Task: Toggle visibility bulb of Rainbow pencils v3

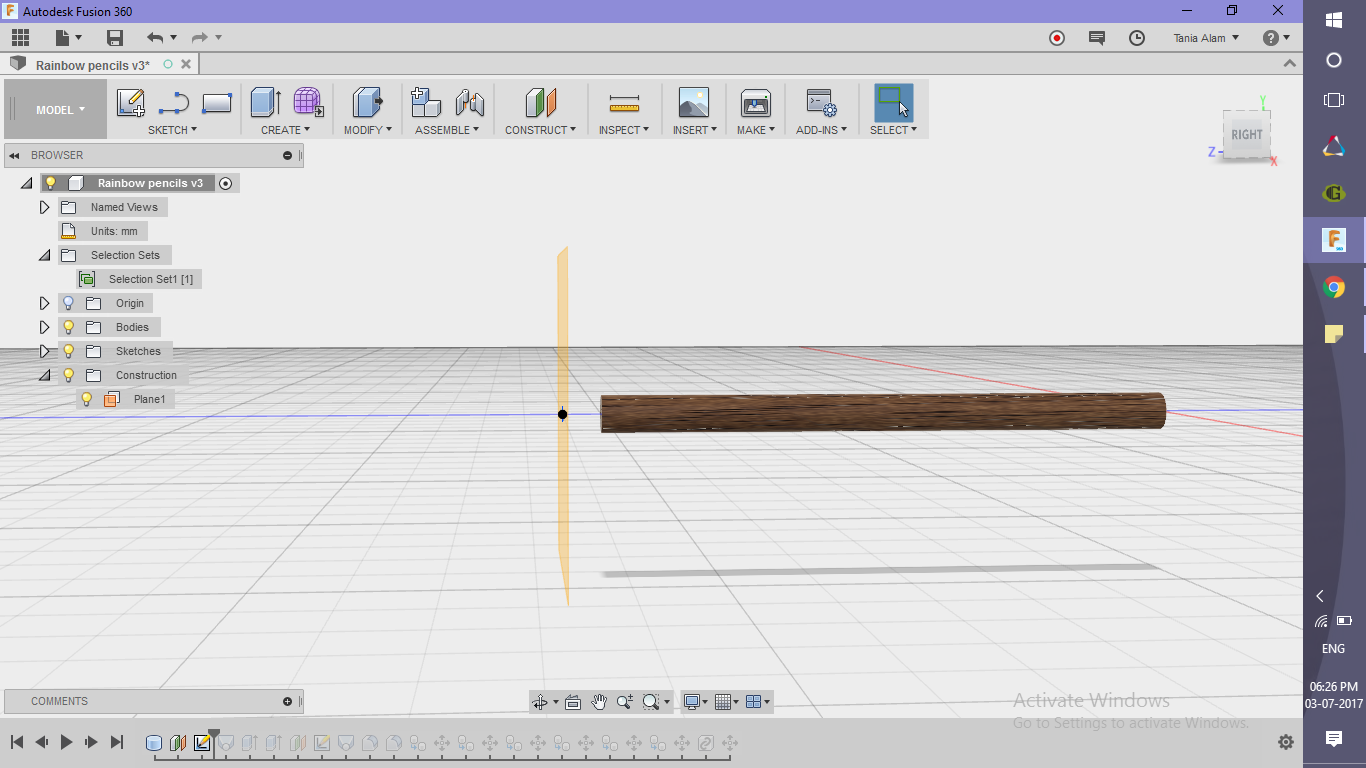Action: pos(50,183)
